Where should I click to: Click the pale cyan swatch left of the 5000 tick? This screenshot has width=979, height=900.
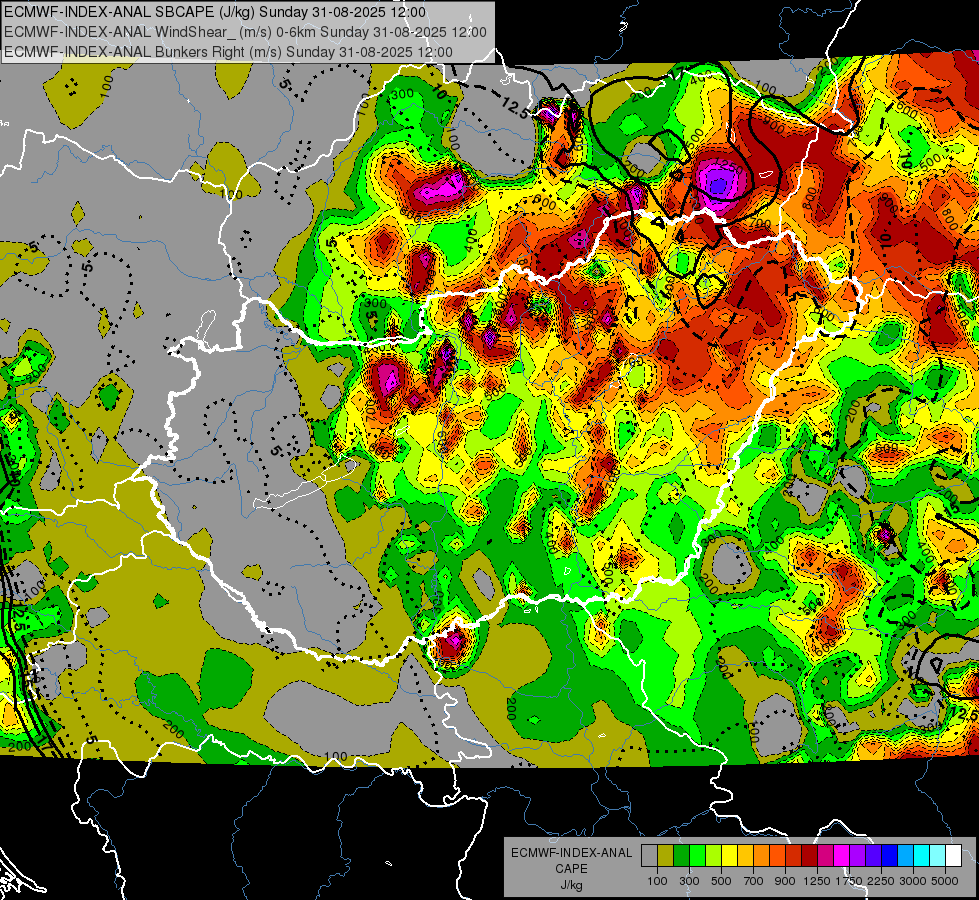(x=937, y=855)
